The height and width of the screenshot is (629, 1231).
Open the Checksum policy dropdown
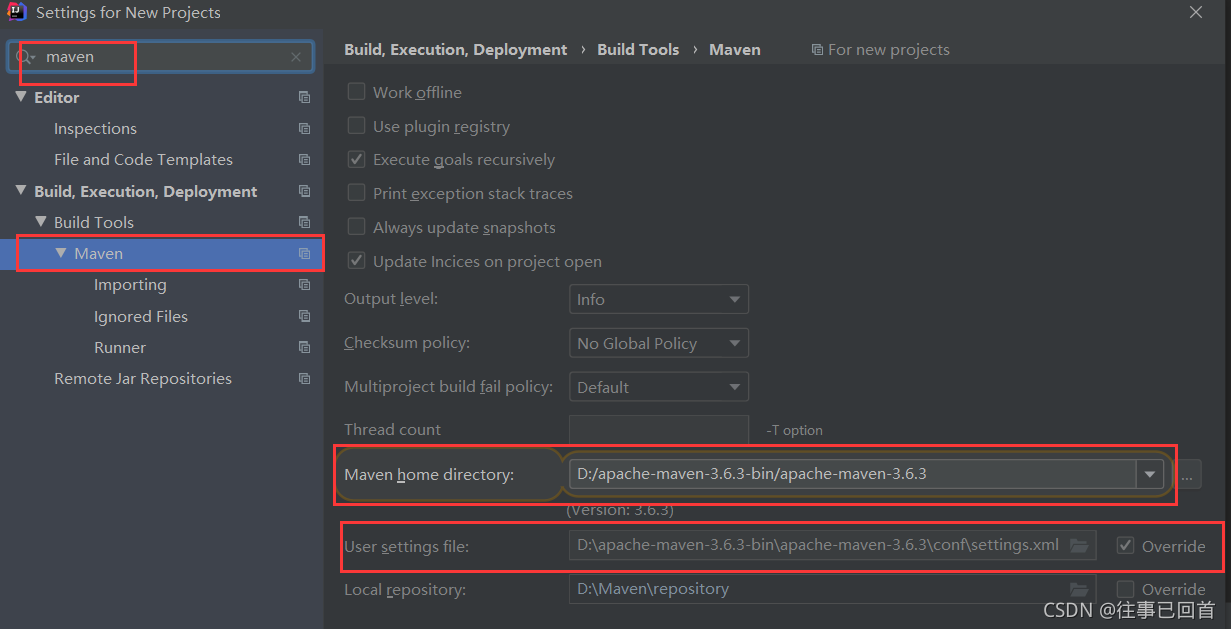click(658, 343)
